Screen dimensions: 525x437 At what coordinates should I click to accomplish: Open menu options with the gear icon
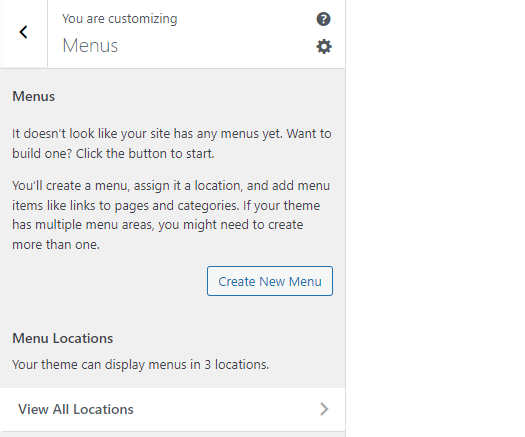click(x=324, y=47)
